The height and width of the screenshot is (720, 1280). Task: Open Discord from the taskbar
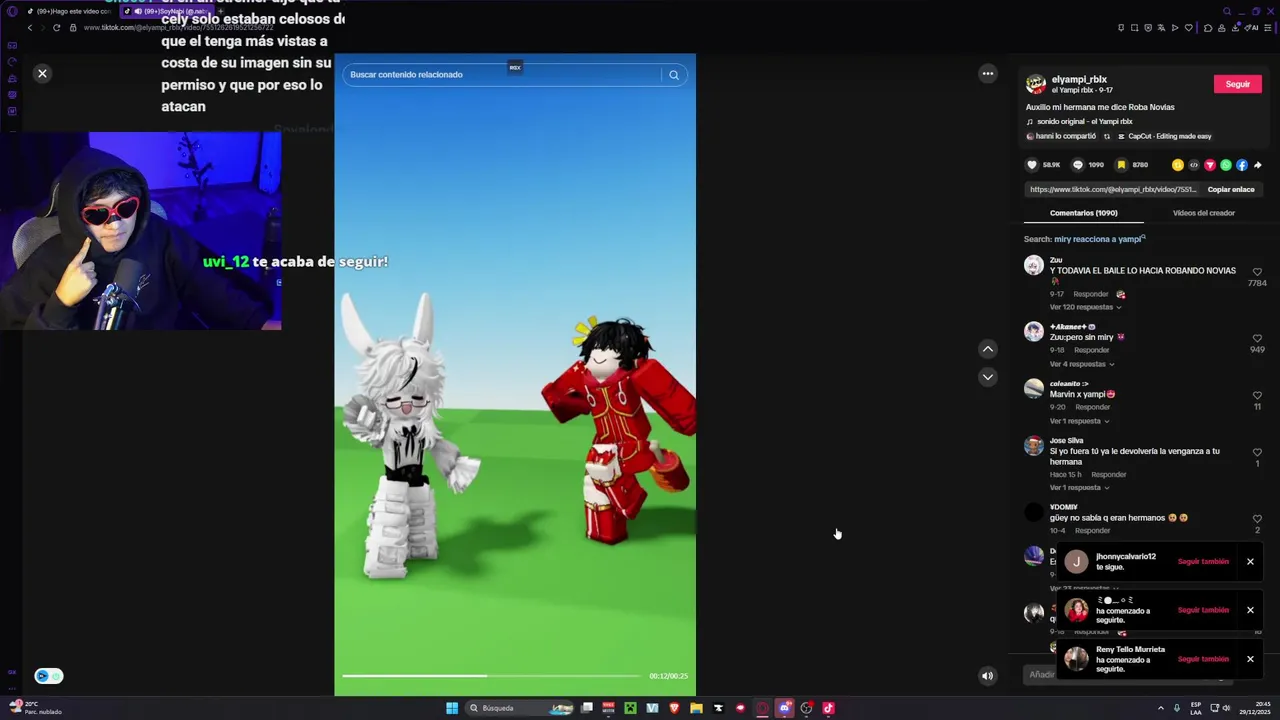(x=784, y=708)
